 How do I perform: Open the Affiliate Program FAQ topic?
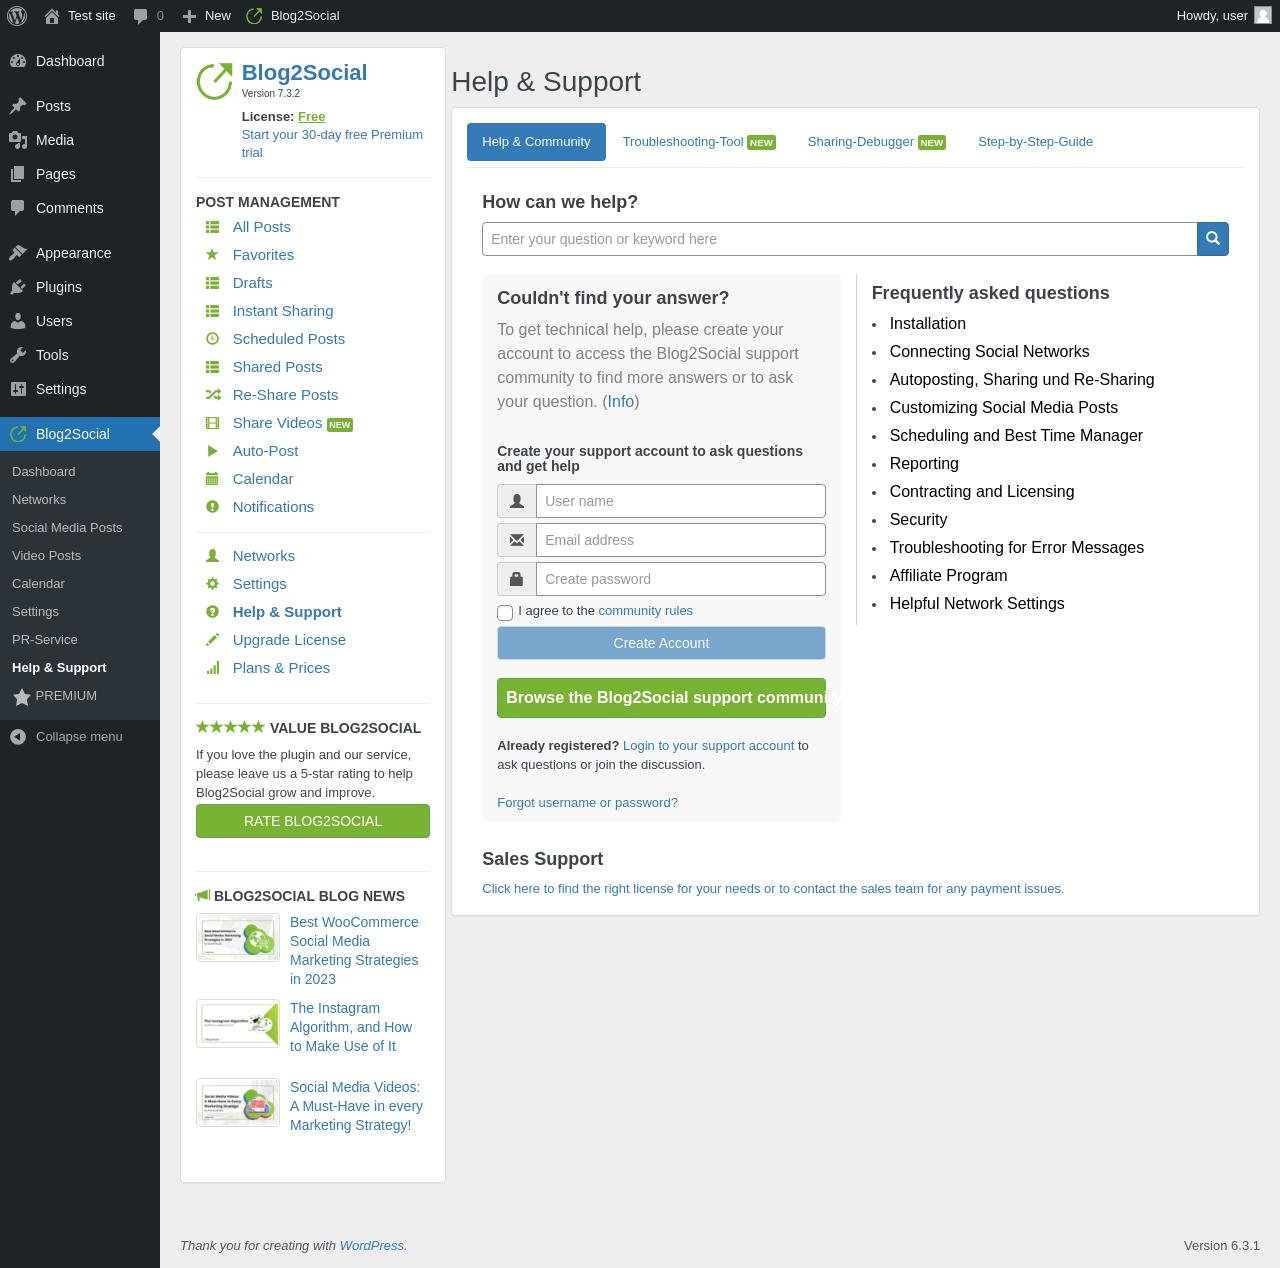coord(949,576)
